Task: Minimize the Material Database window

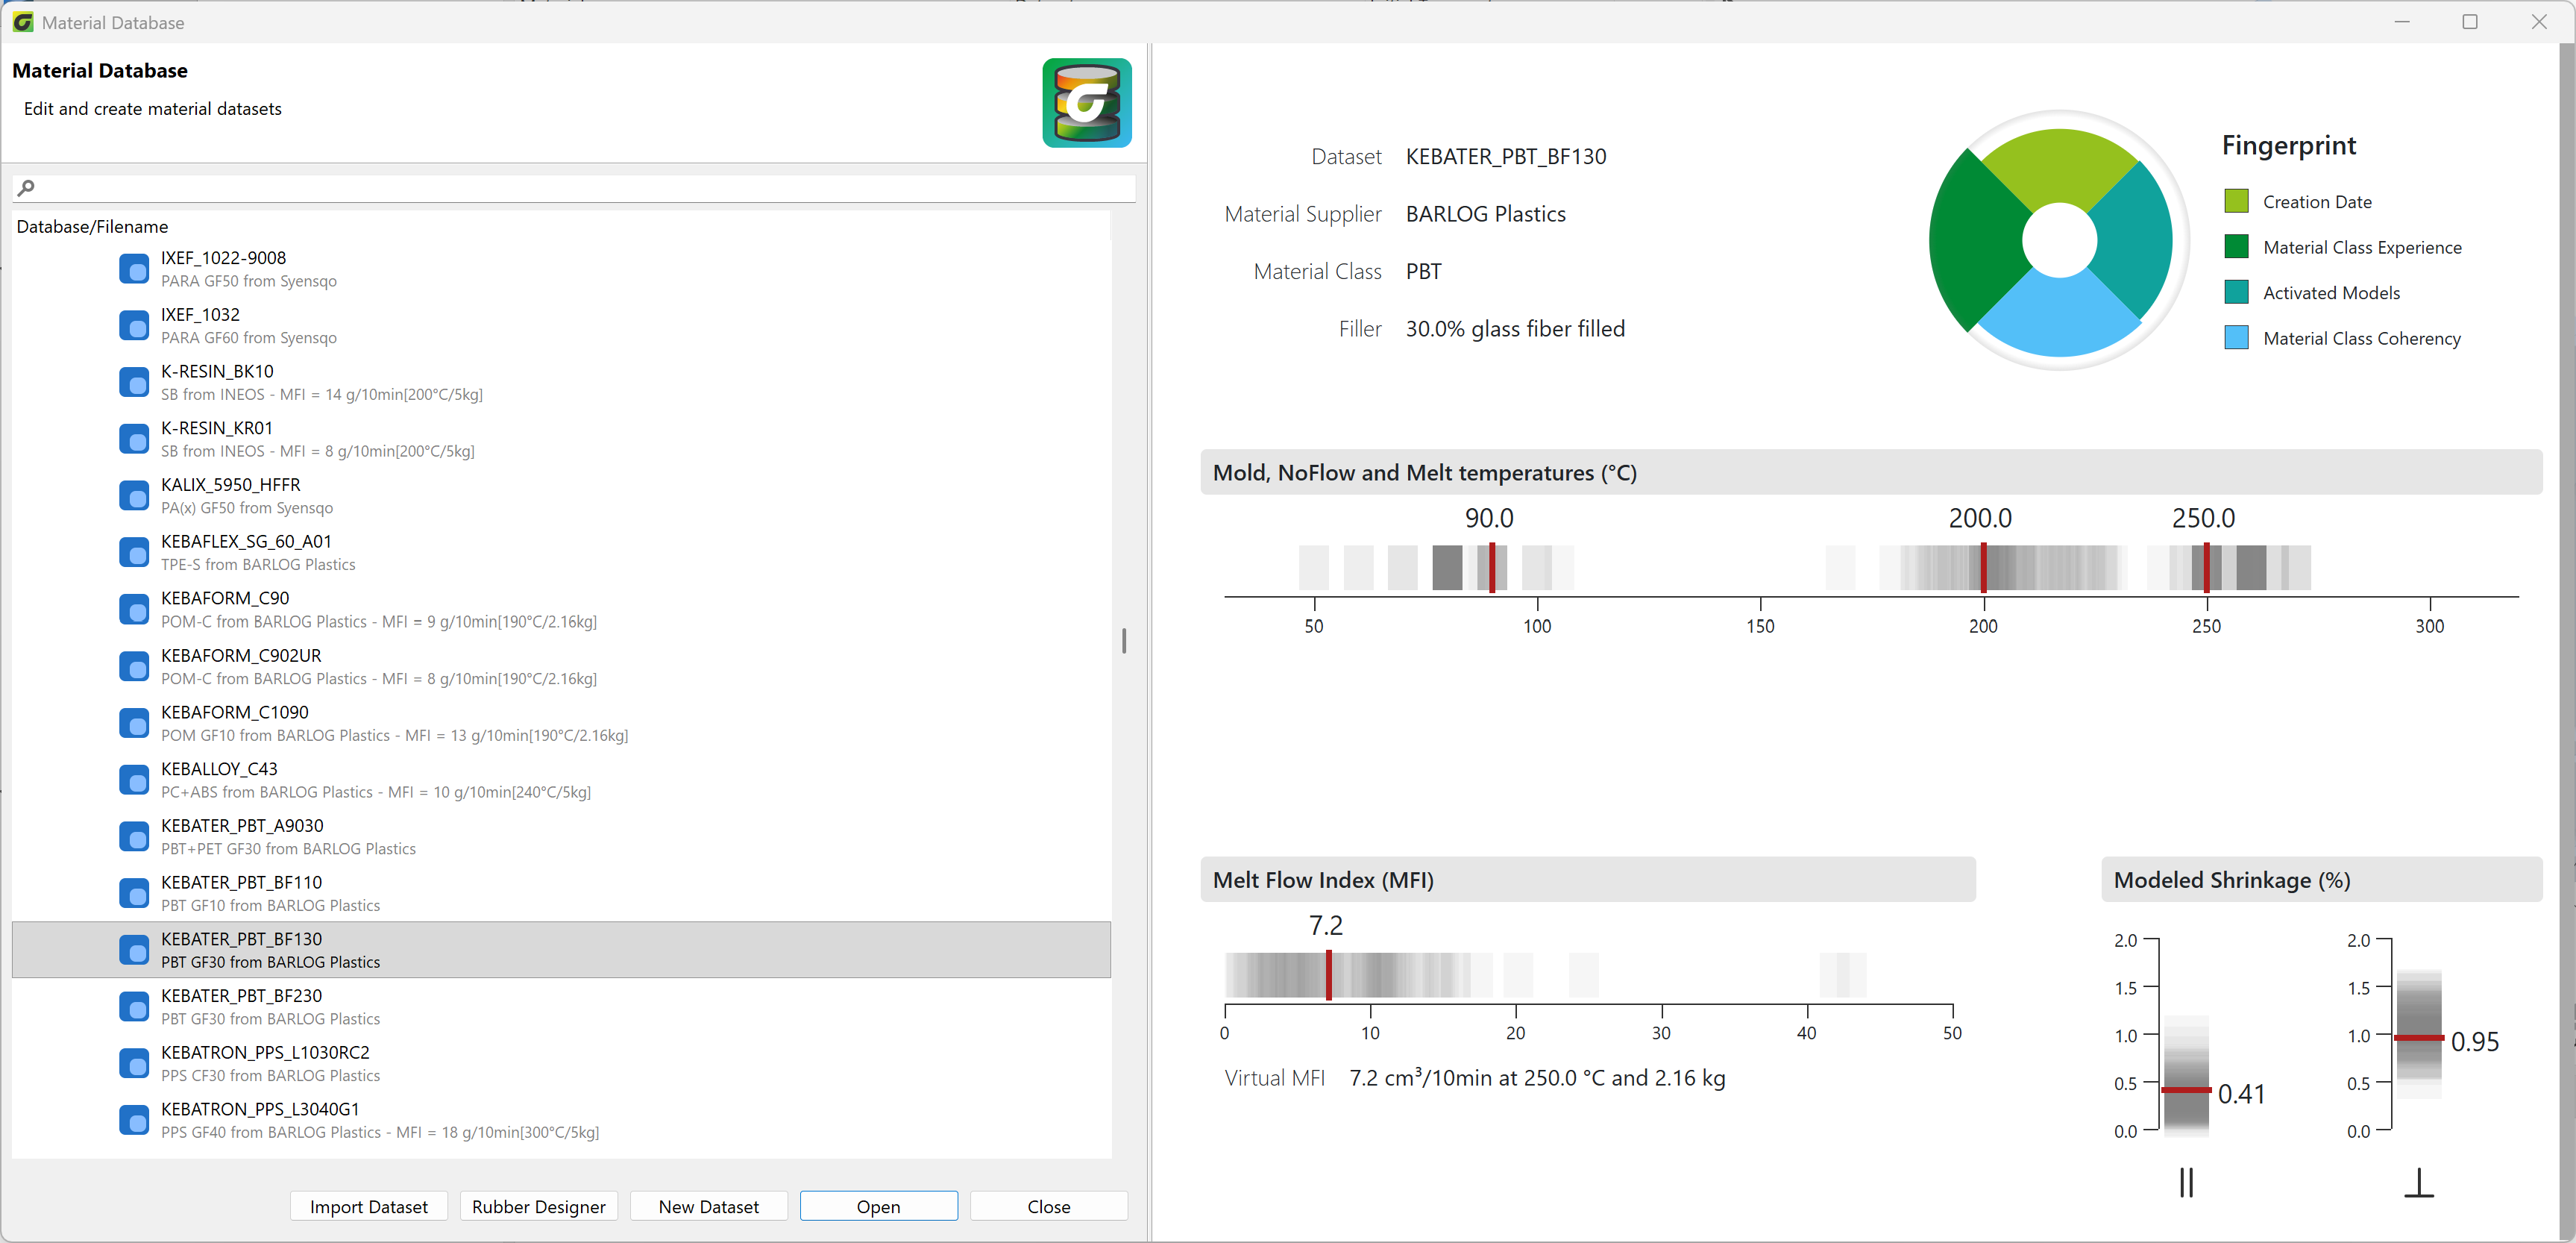Action: pos(2402,22)
